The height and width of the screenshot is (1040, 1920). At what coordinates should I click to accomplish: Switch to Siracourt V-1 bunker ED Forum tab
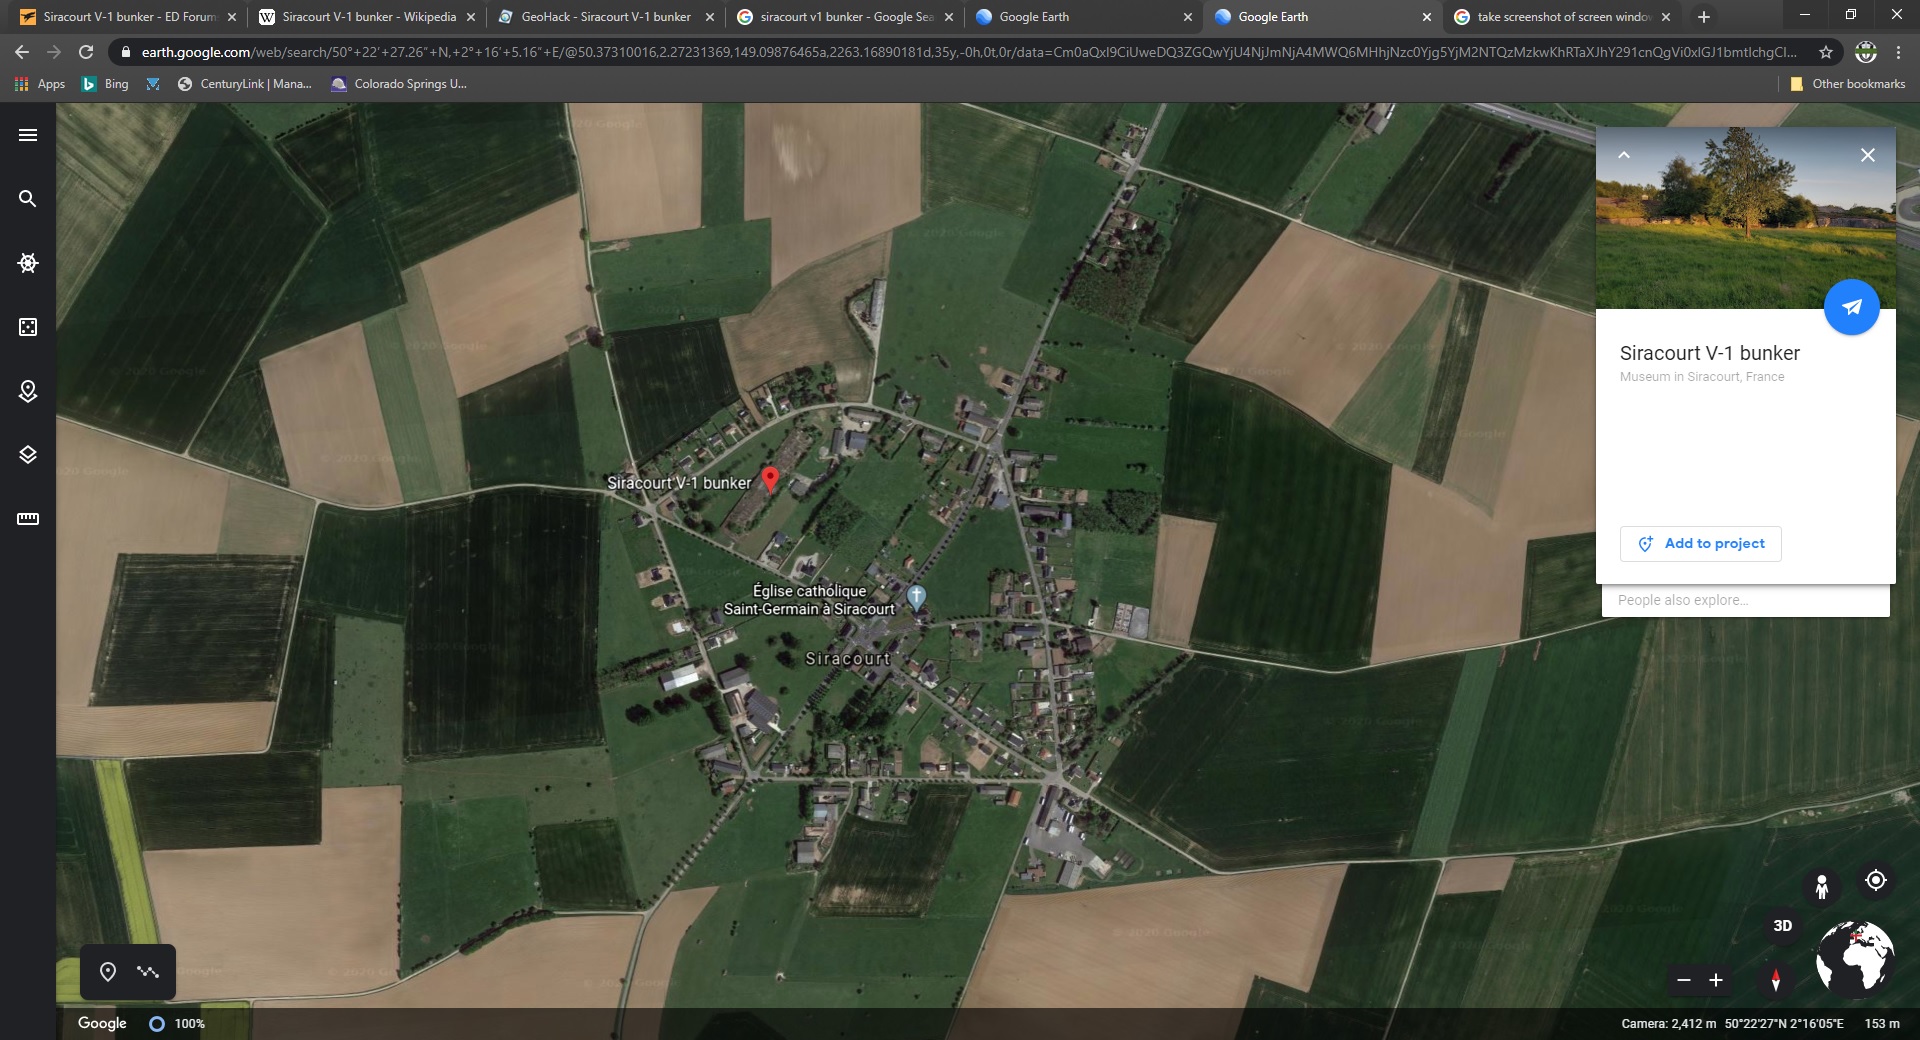[x=128, y=17]
